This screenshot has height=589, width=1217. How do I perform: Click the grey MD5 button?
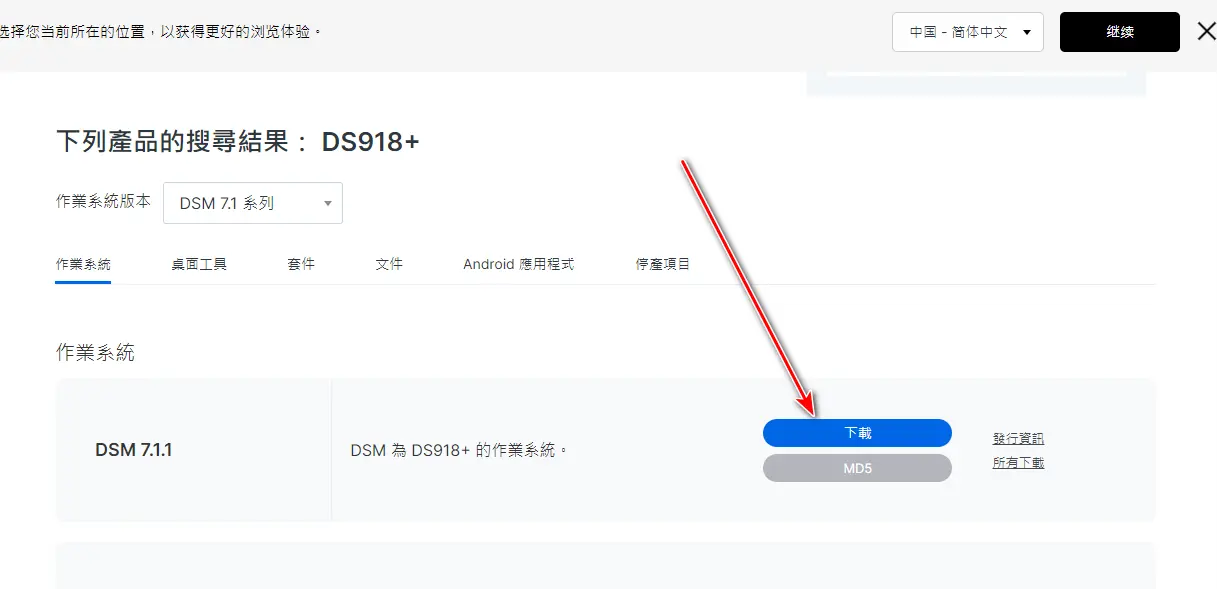857,468
